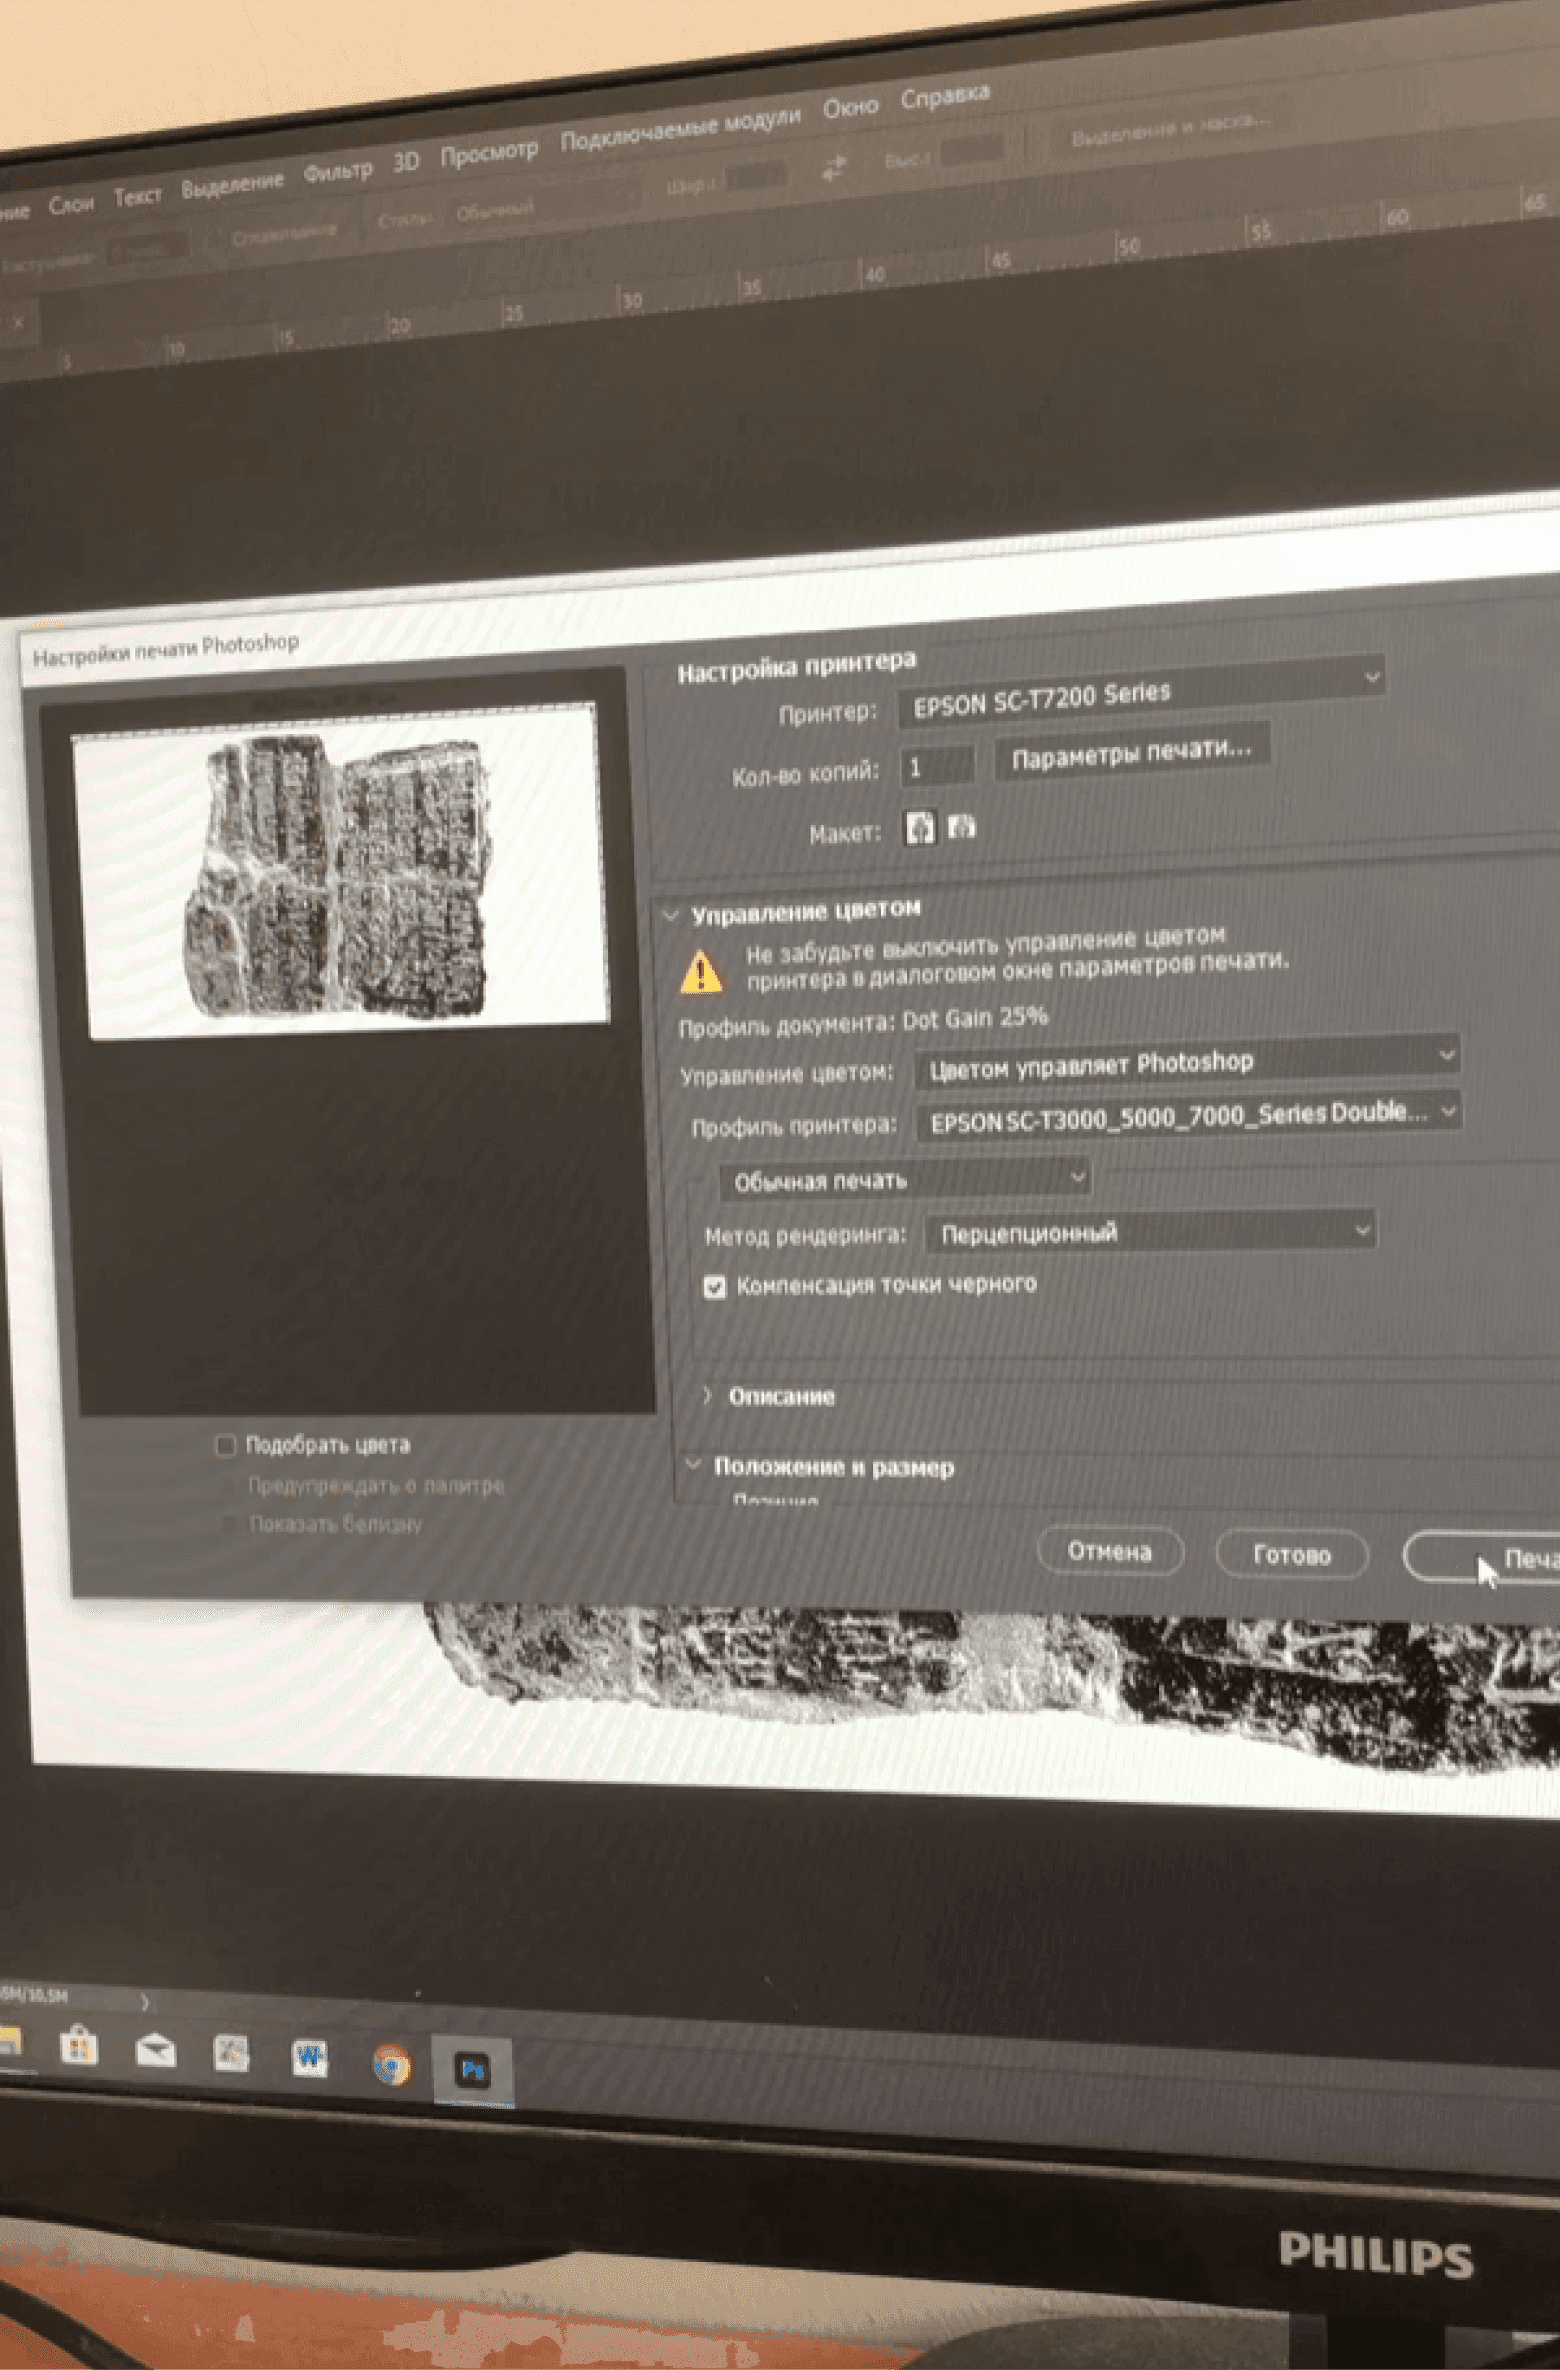The width and height of the screenshot is (1560, 2370).
Task: Collapse the 'Положение и размер' section
Action: (693, 1465)
